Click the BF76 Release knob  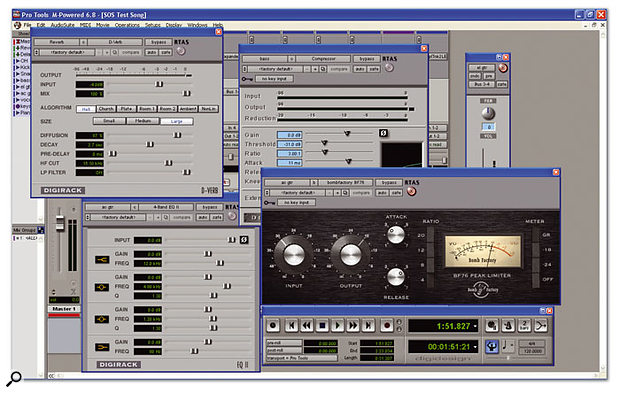pos(396,277)
